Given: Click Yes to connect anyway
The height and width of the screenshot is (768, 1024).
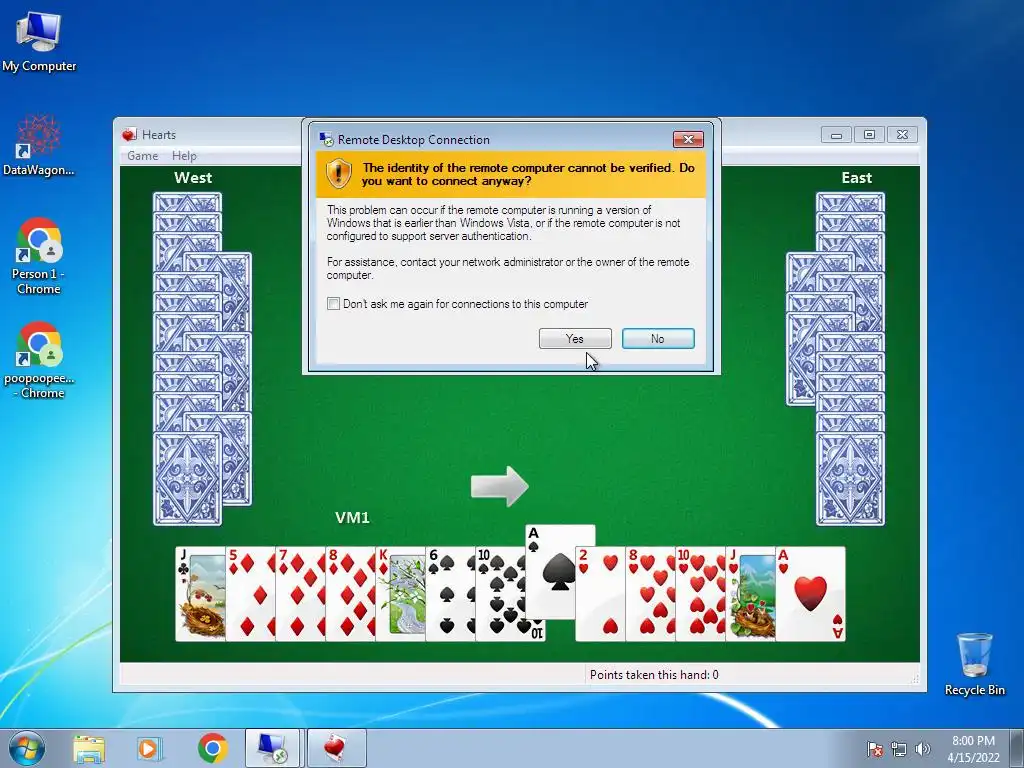Looking at the screenshot, I should pyautogui.click(x=575, y=338).
